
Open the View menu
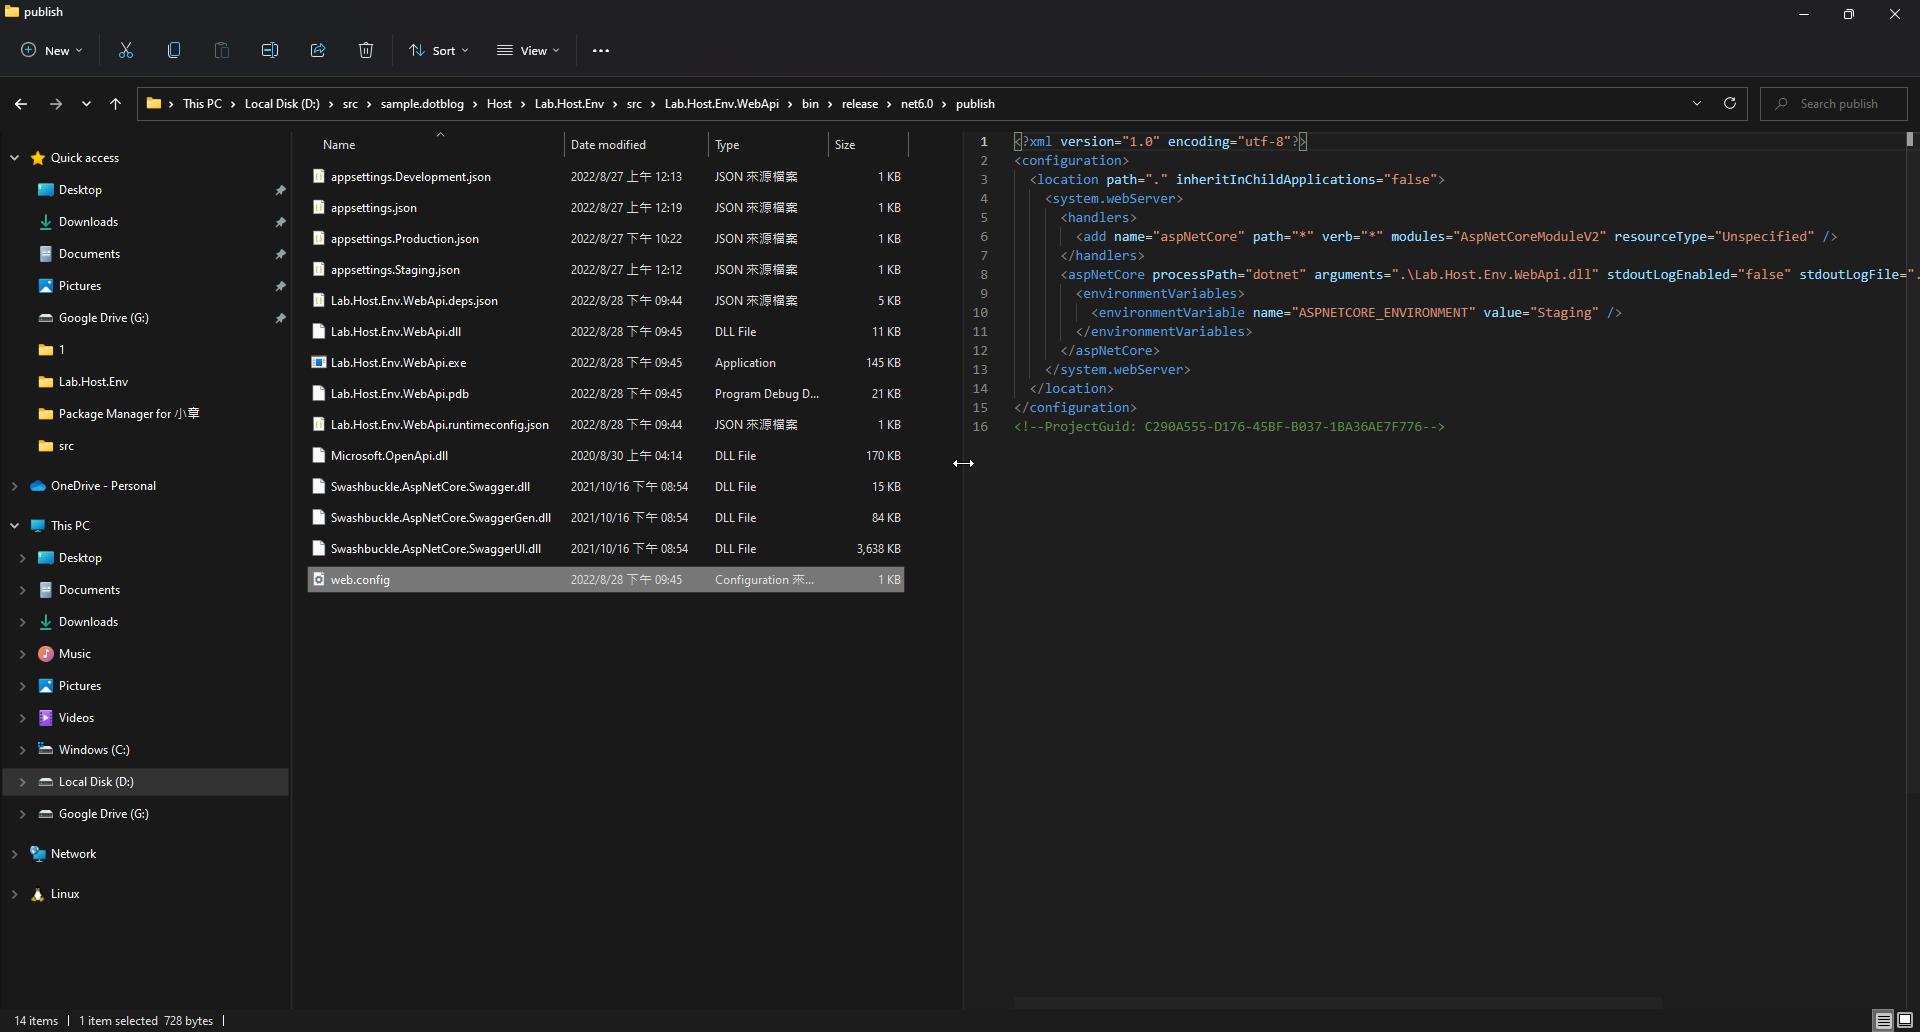[x=528, y=50]
